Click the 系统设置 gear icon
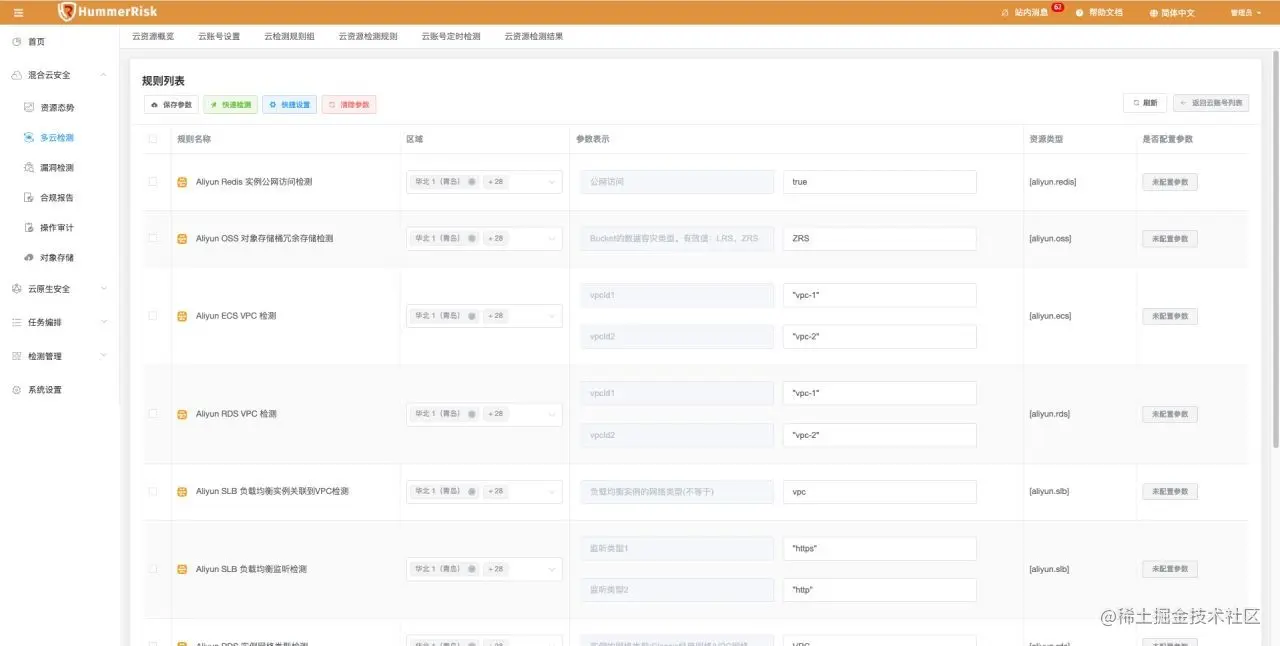Image resolution: width=1280 pixels, height=646 pixels. (x=17, y=389)
